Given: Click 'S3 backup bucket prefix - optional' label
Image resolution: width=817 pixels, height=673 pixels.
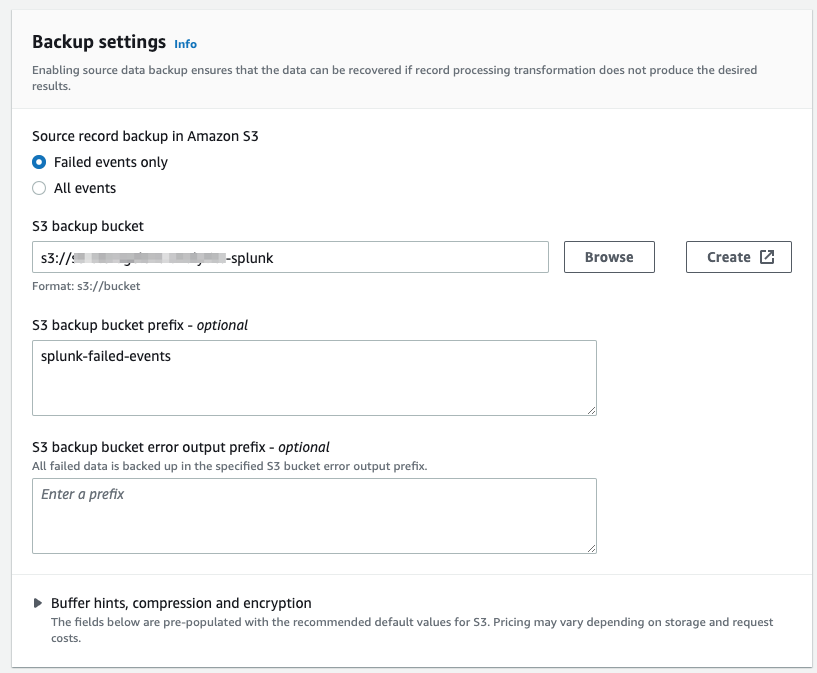Looking at the screenshot, I should tap(140, 325).
